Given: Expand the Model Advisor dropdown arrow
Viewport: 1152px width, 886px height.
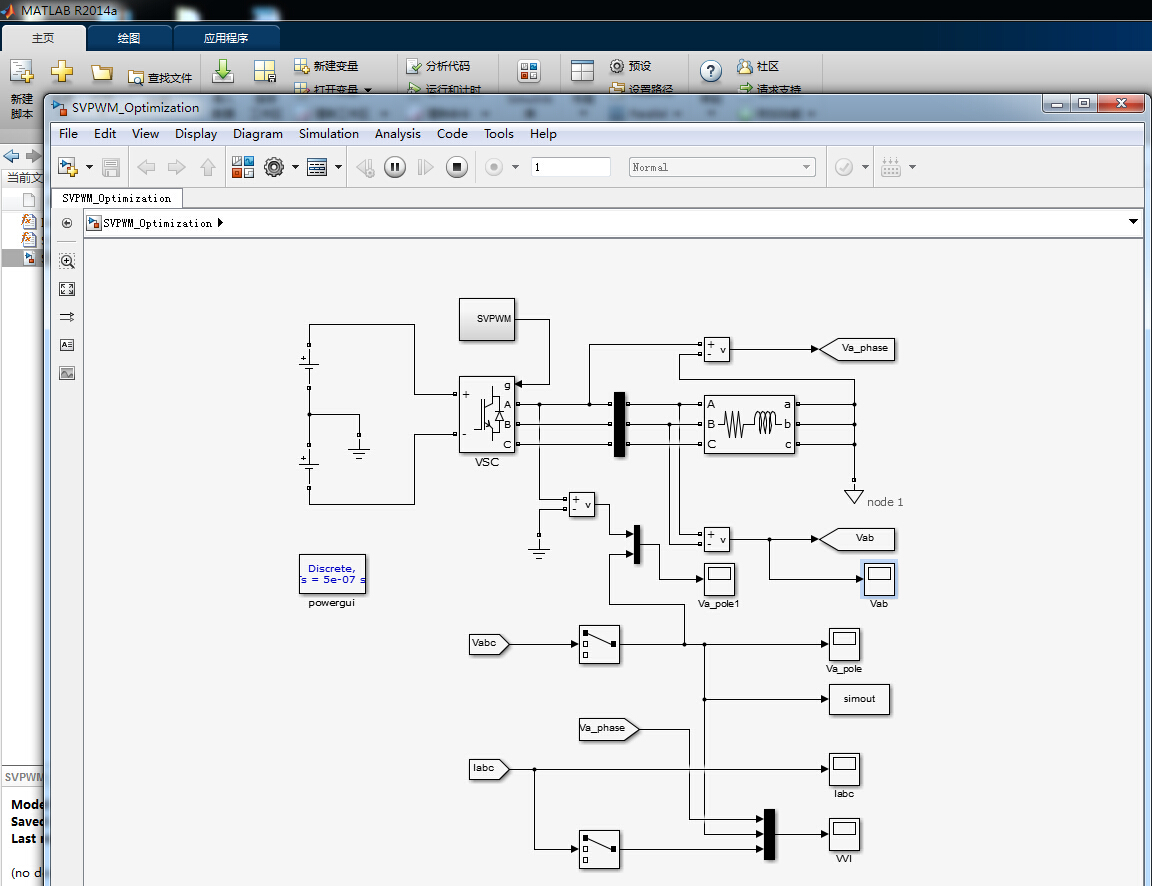Looking at the screenshot, I should (865, 167).
